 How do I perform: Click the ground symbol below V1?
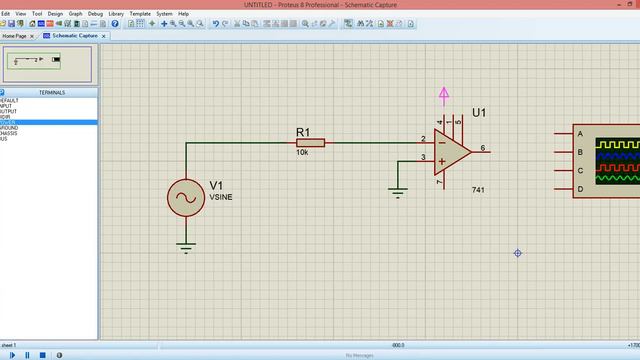click(186, 248)
